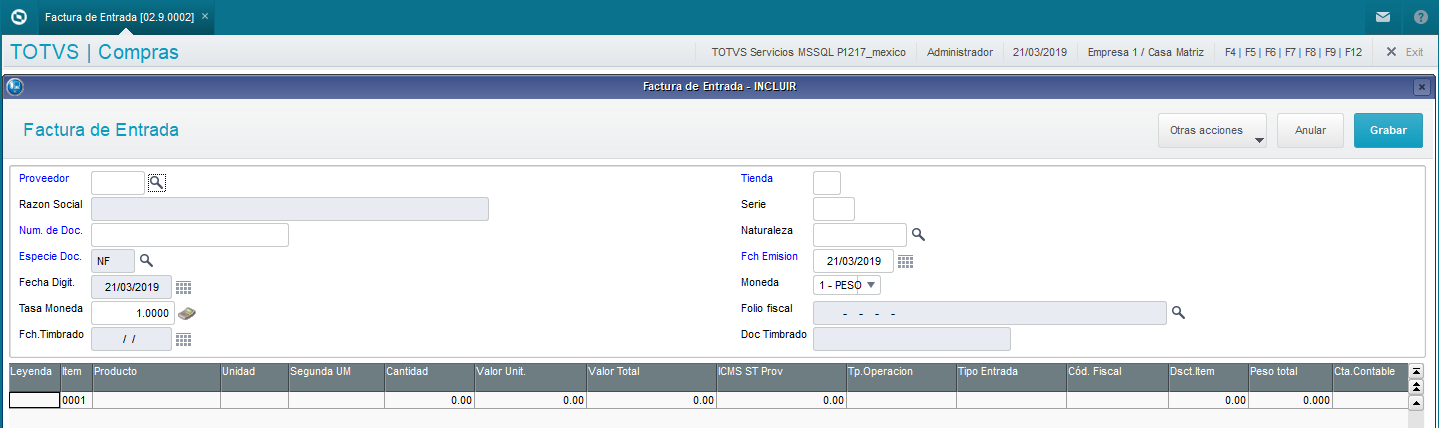Viewport: 1439px width, 428px height.
Task: Click the dialog title bar round icon
Action: [x=15, y=86]
